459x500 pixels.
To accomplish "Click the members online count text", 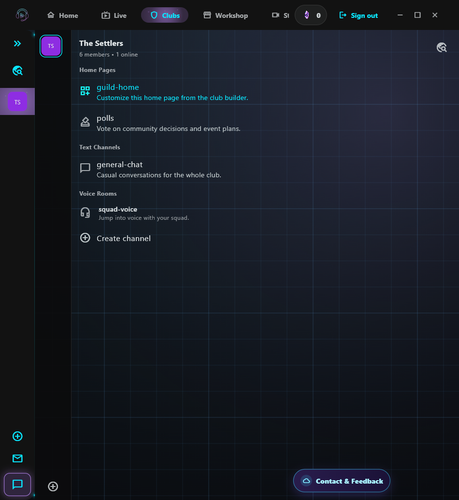I will point(108,55).
